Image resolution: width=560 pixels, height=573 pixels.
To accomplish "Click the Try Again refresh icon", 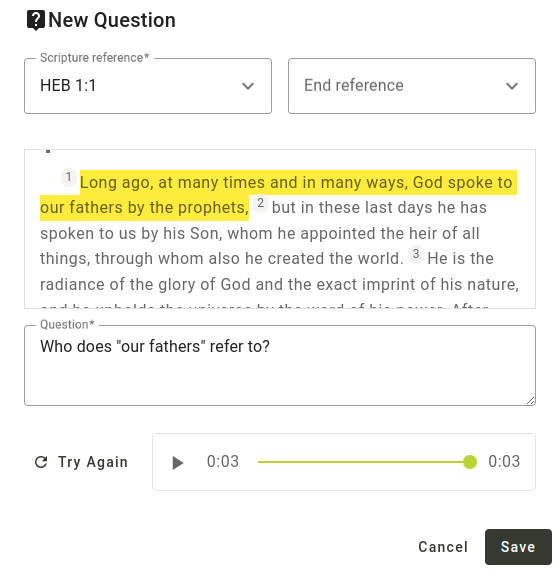I will (x=41, y=462).
